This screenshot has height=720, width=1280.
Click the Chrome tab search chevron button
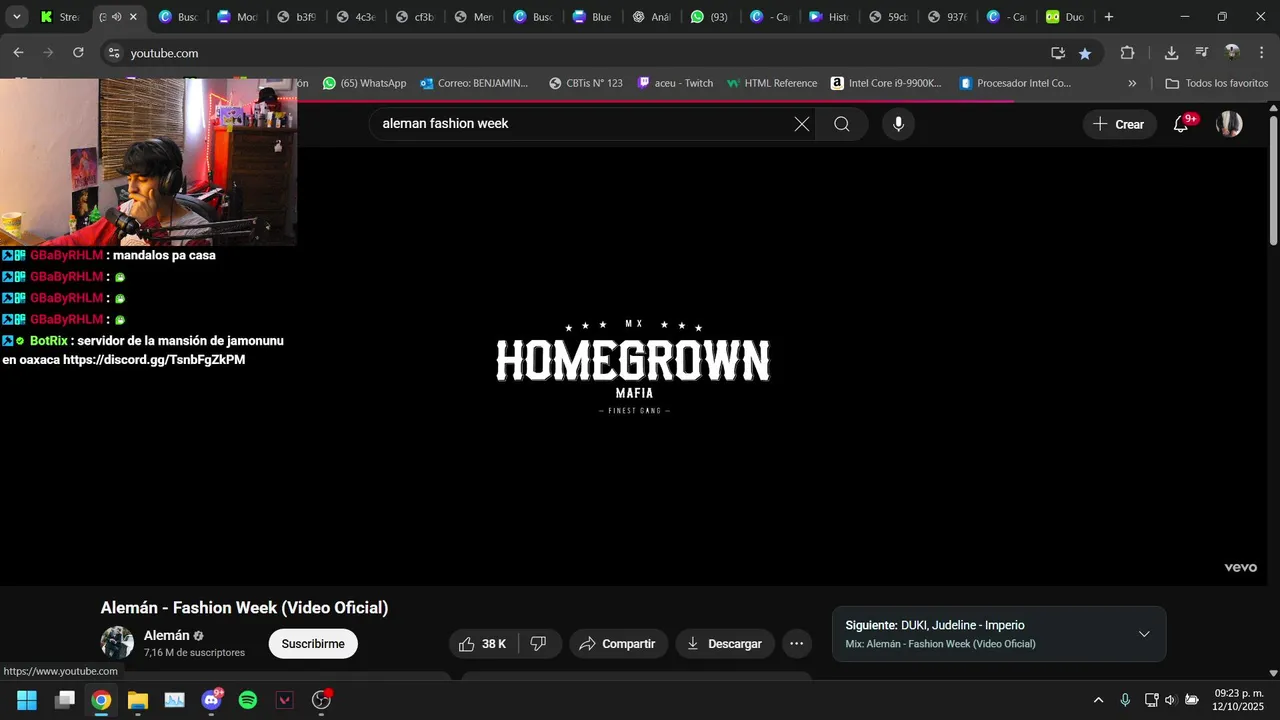point(17,17)
